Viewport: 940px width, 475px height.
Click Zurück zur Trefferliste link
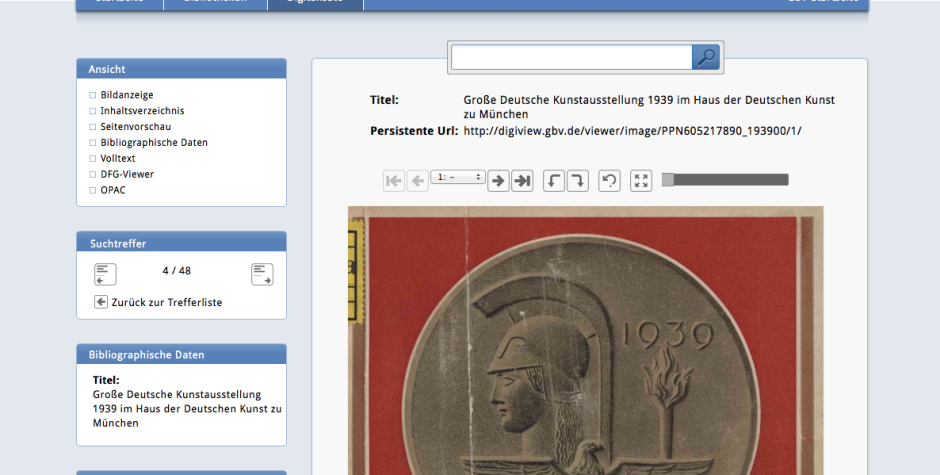167,302
